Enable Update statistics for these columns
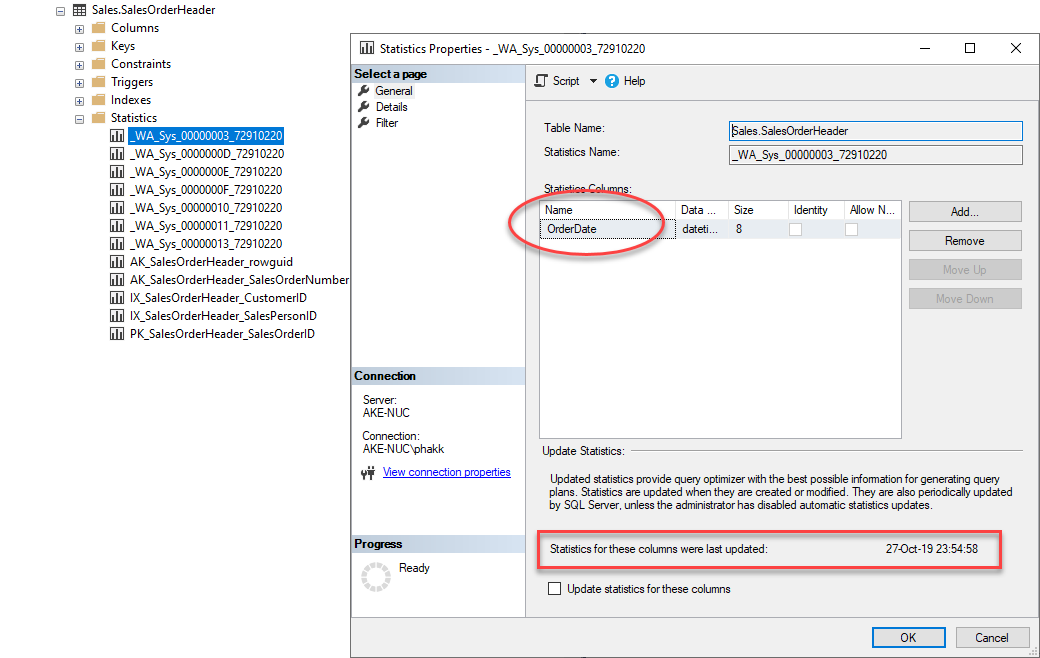Viewport: 1040px width, 658px height. (554, 589)
